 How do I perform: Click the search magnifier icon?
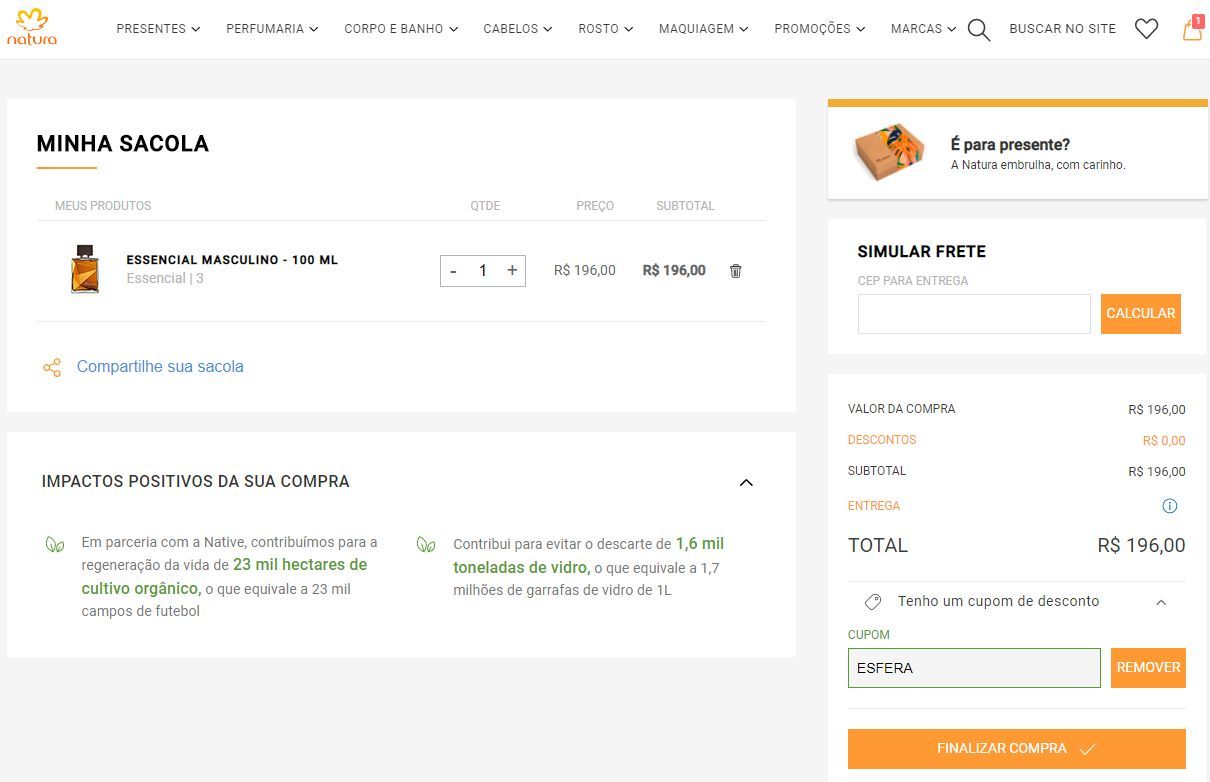(979, 30)
